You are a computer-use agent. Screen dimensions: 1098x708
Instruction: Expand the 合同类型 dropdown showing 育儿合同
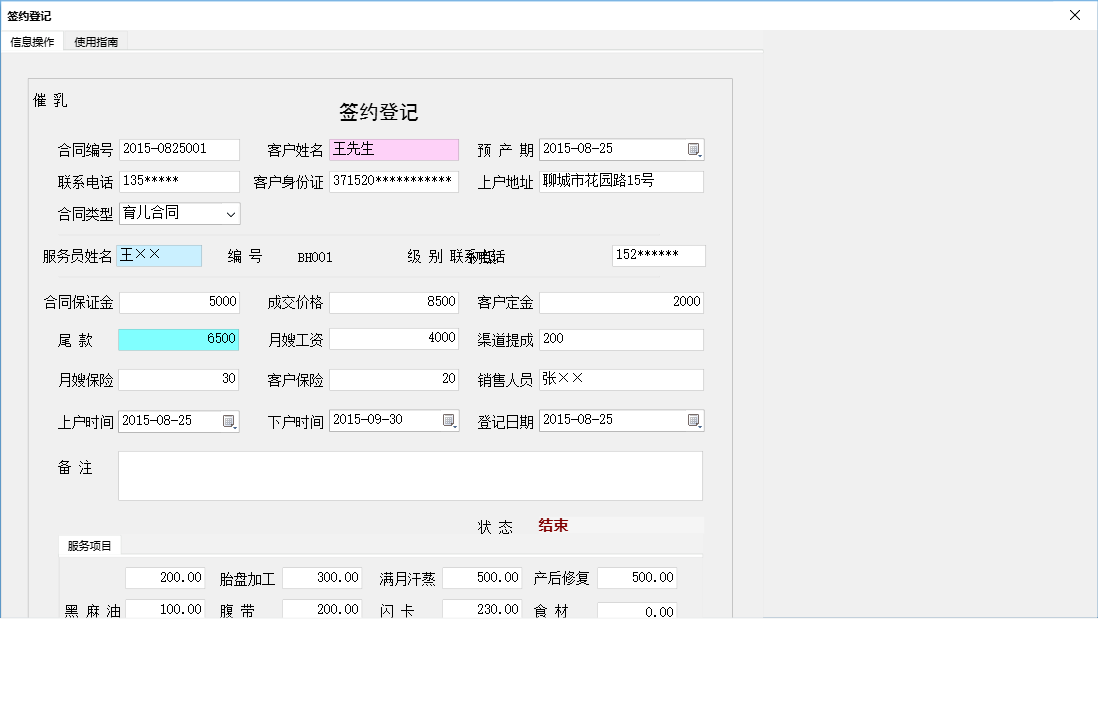(231, 213)
